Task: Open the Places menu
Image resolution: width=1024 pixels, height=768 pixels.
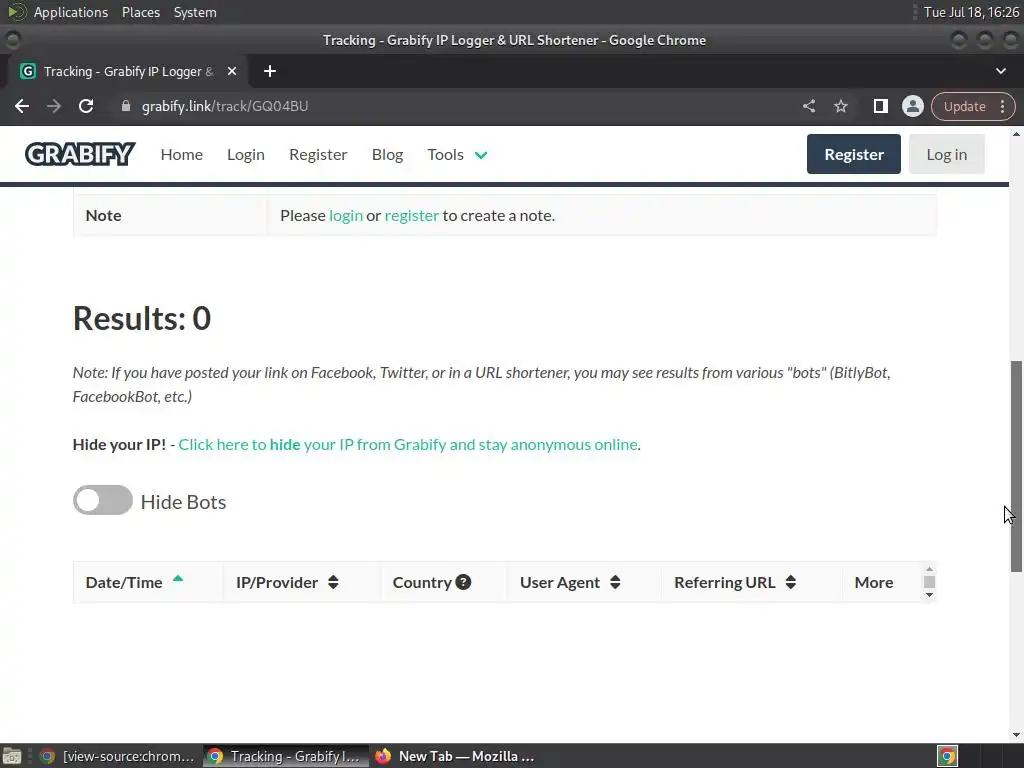Action: click(x=141, y=12)
